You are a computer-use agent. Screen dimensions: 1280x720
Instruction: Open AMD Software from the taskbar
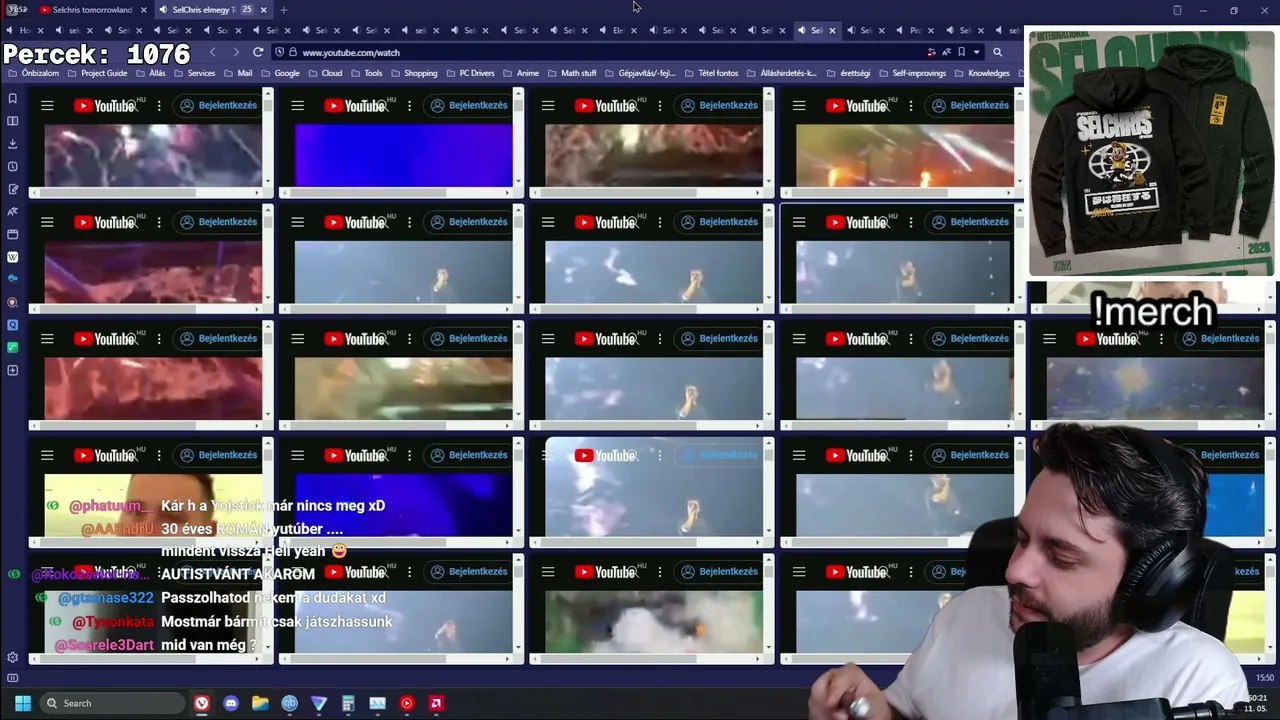pyautogui.click(x=436, y=703)
